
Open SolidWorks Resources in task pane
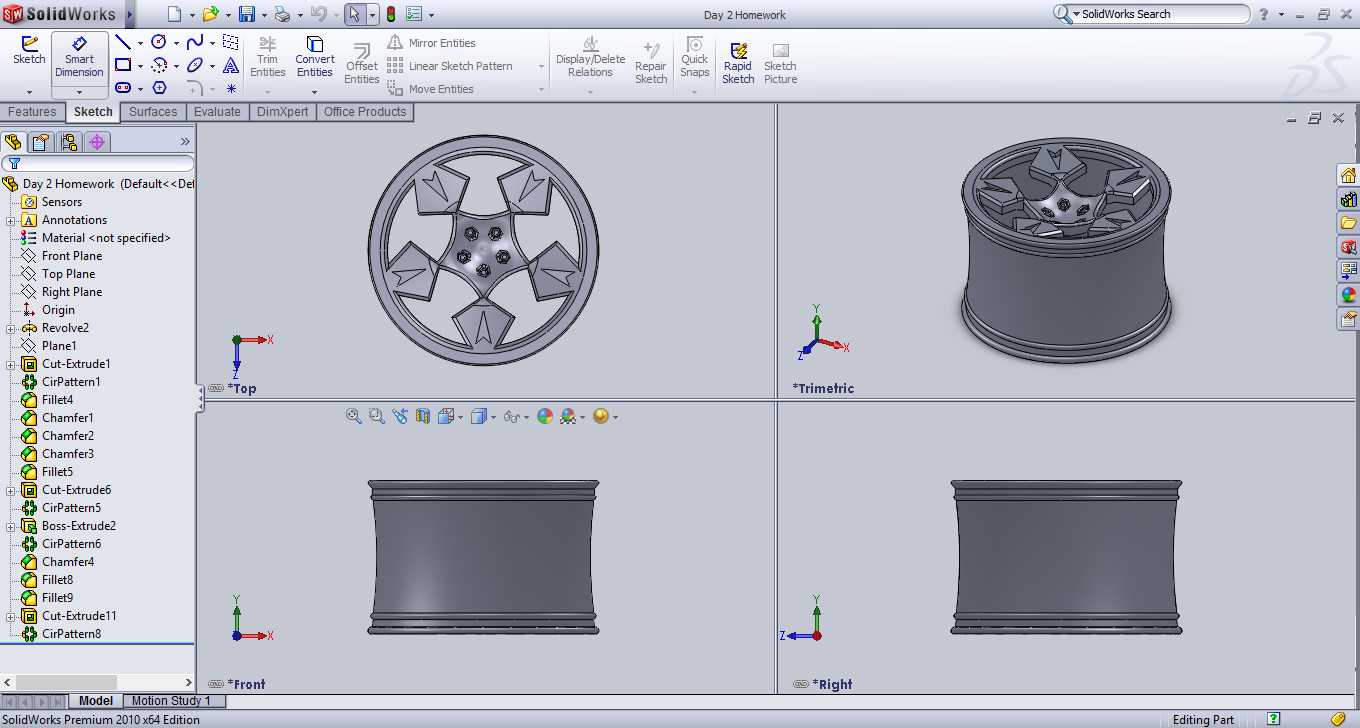pyautogui.click(x=1348, y=175)
